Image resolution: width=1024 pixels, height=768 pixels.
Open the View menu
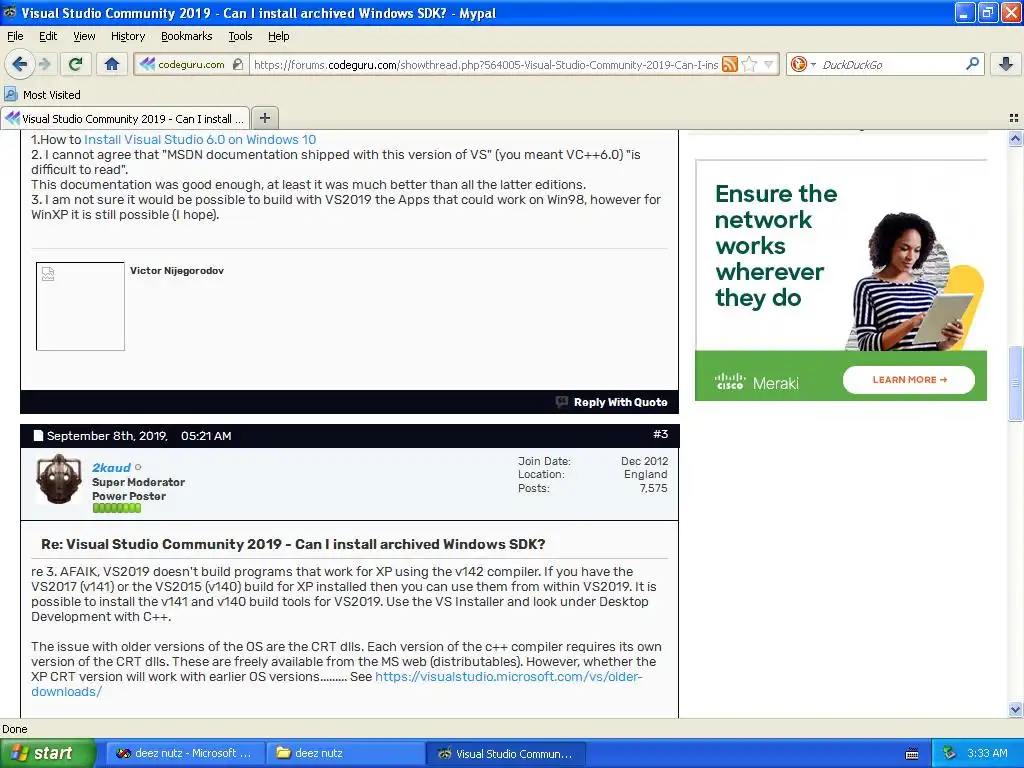point(84,36)
